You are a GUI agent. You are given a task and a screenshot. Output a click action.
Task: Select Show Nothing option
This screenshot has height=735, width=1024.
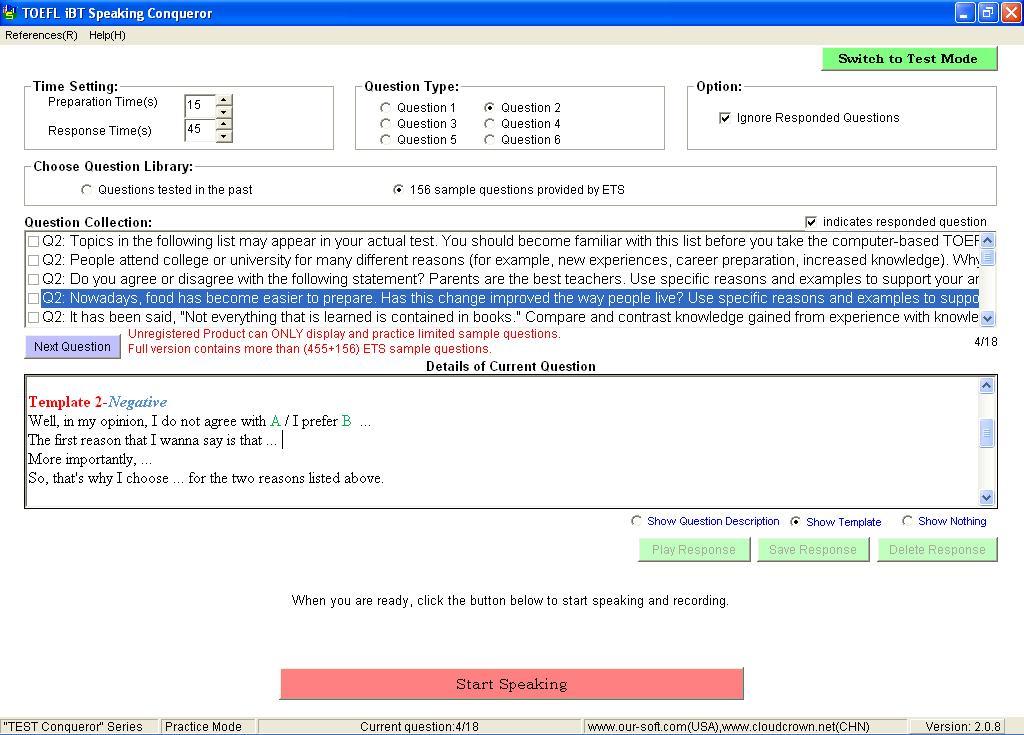pyautogui.click(x=907, y=521)
